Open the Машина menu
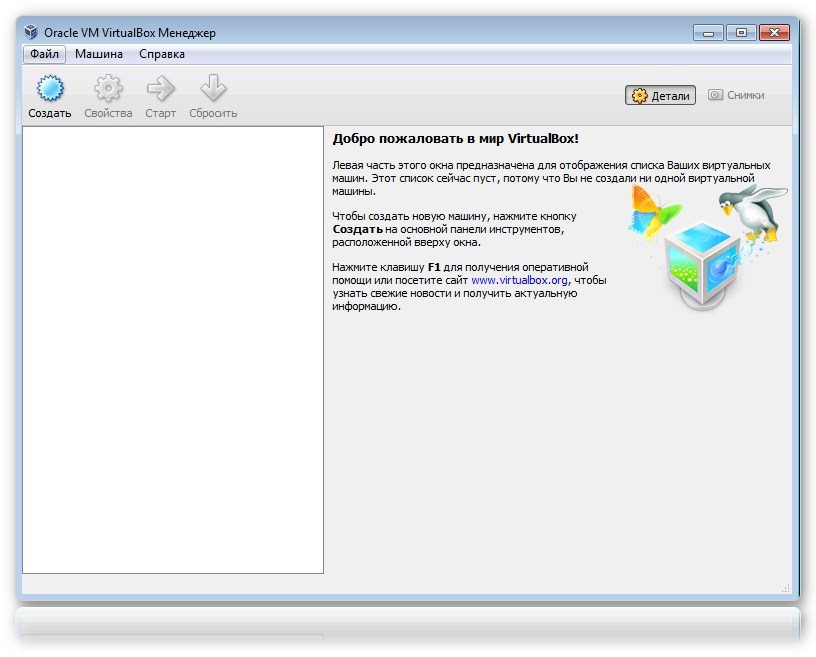 click(99, 54)
